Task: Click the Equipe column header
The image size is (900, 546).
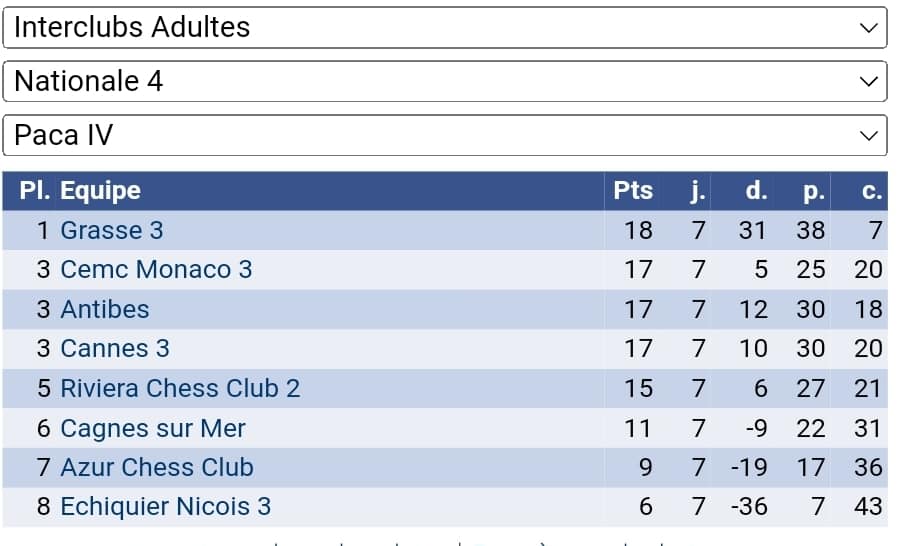Action: (x=100, y=190)
